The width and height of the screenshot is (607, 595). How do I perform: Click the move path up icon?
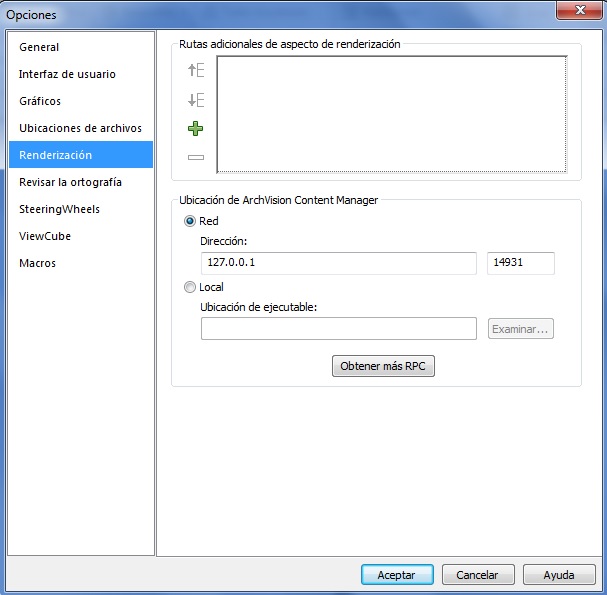tap(196, 70)
